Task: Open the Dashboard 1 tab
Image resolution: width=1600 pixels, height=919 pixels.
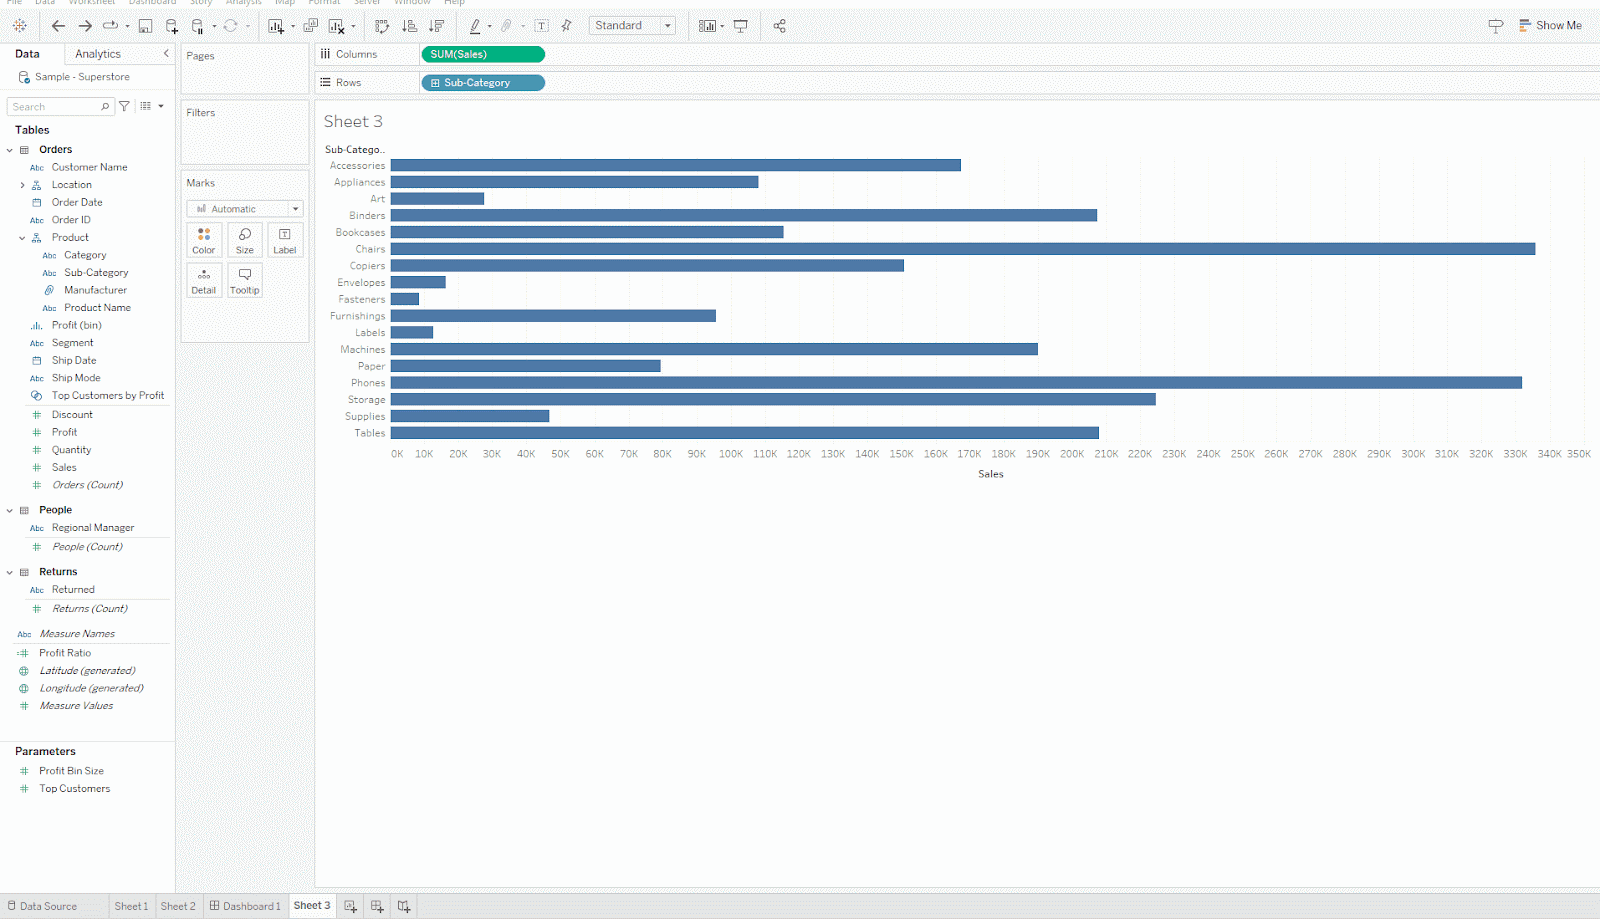Action: tap(245, 906)
